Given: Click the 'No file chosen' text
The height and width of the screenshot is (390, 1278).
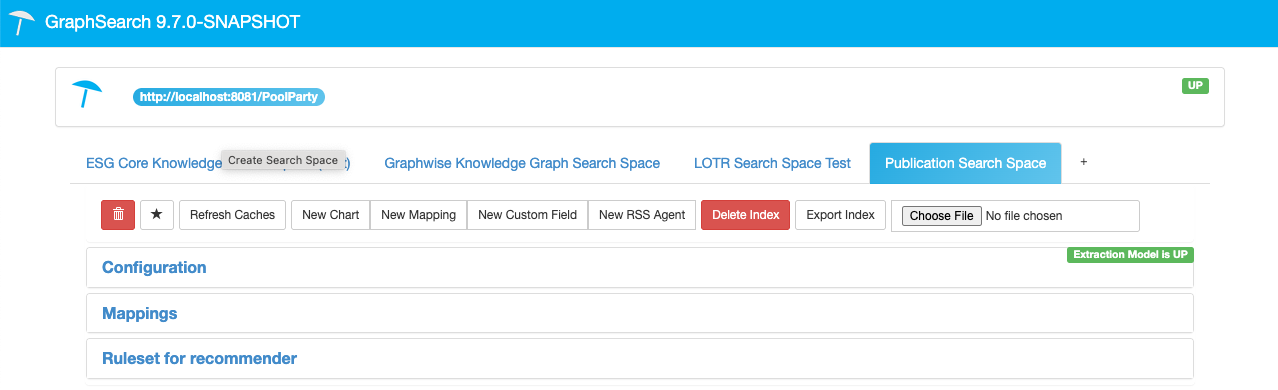Looking at the screenshot, I should pyautogui.click(x=1024, y=215).
